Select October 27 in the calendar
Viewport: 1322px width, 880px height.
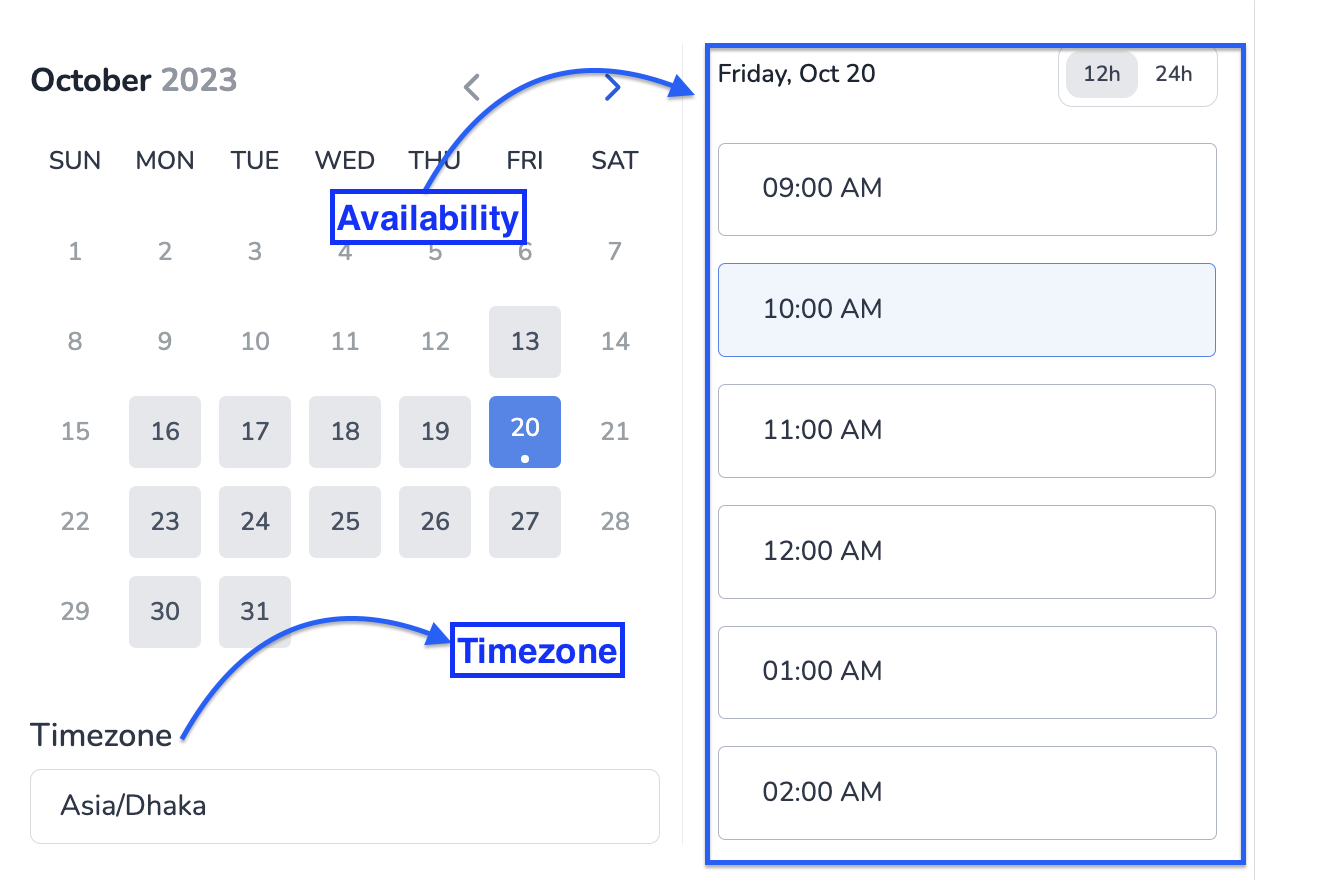point(524,521)
